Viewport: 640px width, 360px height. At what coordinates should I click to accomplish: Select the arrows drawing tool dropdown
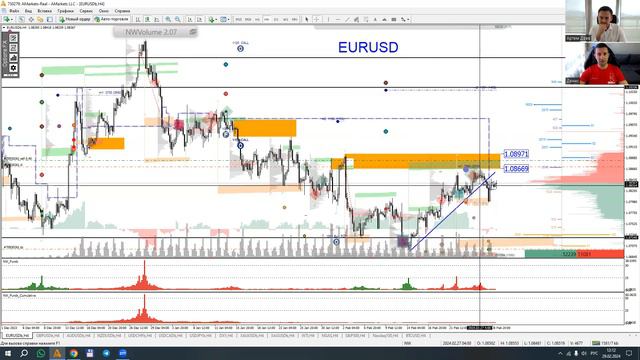(x=404, y=19)
